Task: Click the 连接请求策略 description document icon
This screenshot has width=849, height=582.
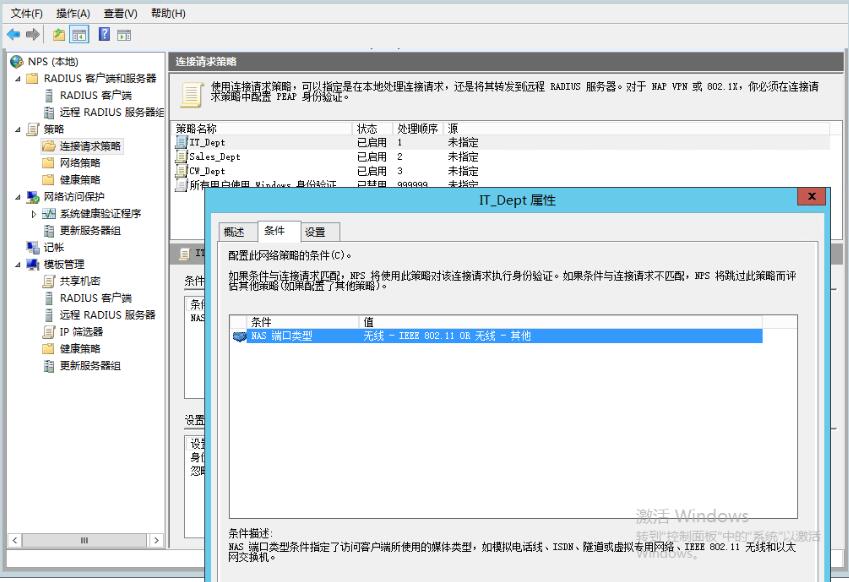Action: (x=192, y=94)
